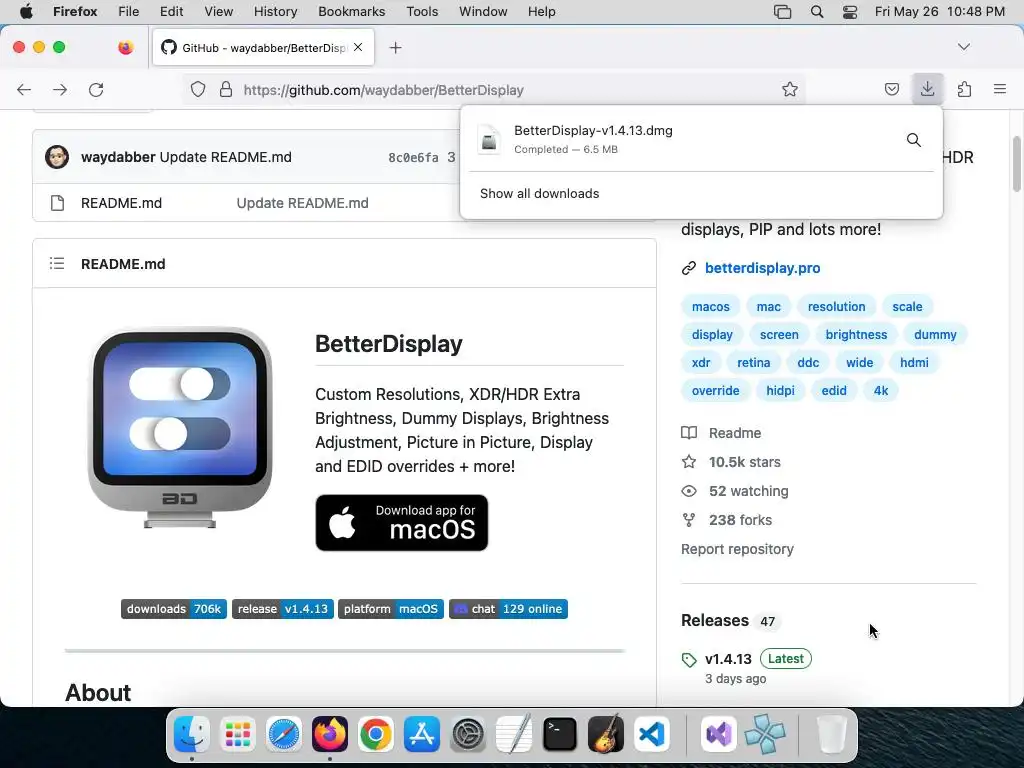Open the Window menu

(x=483, y=12)
